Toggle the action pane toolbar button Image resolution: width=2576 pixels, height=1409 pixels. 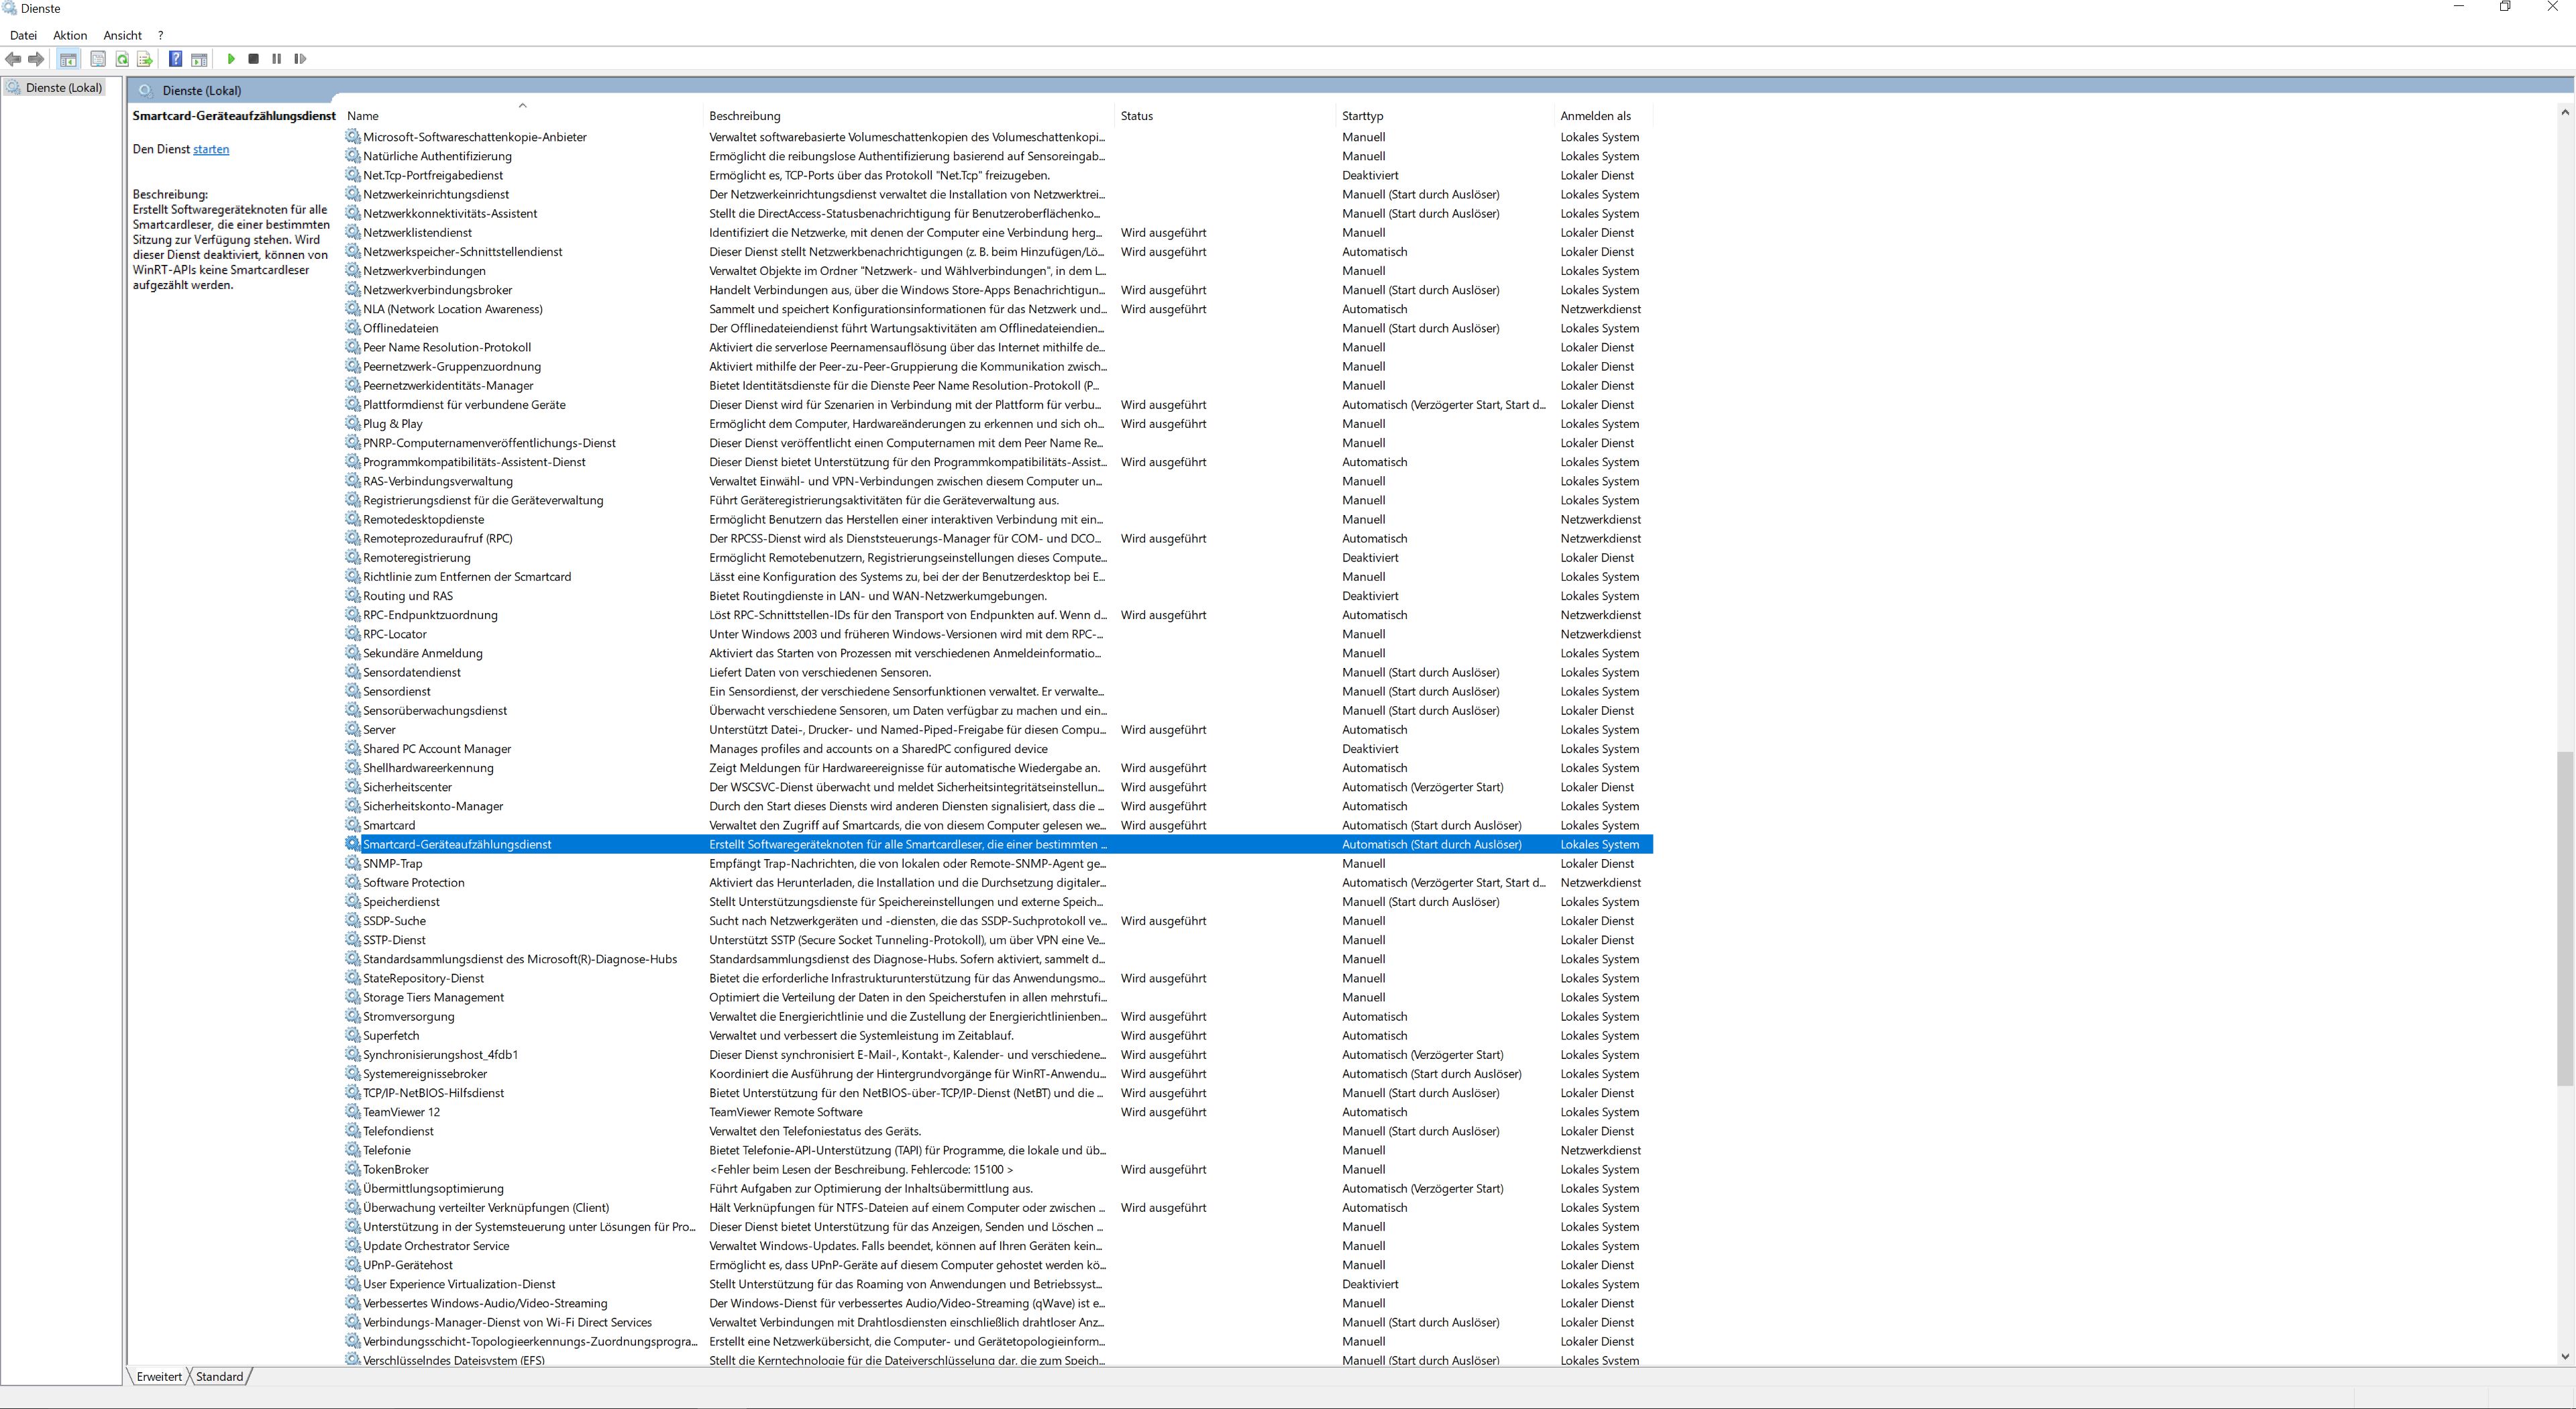[199, 59]
